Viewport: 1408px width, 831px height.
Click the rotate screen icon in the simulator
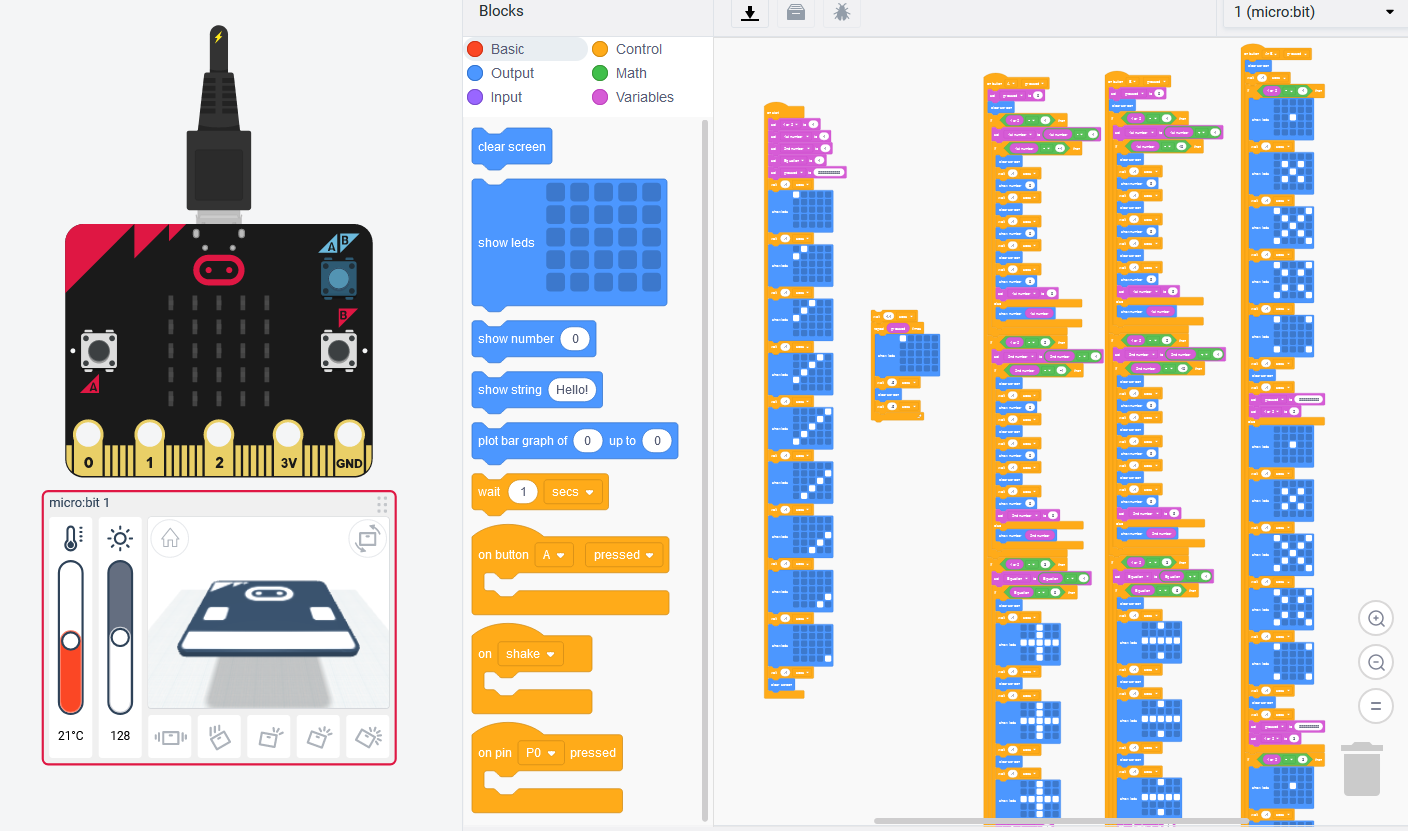tap(367, 538)
